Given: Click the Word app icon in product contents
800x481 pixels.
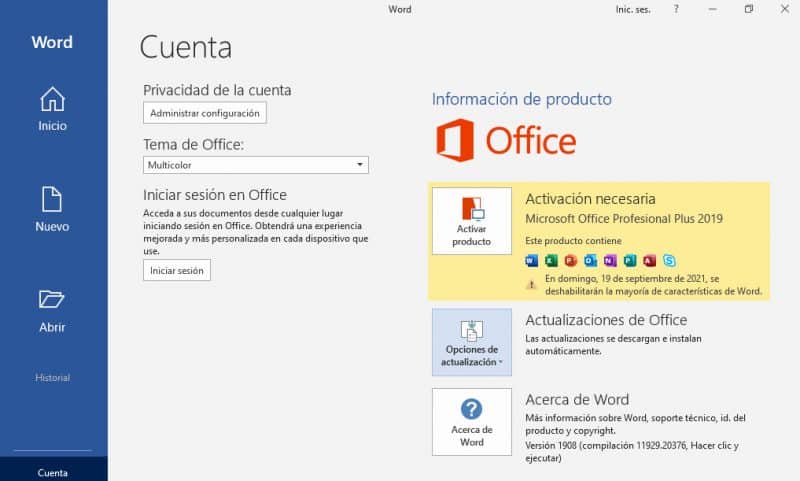Looking at the screenshot, I should click(531, 261).
